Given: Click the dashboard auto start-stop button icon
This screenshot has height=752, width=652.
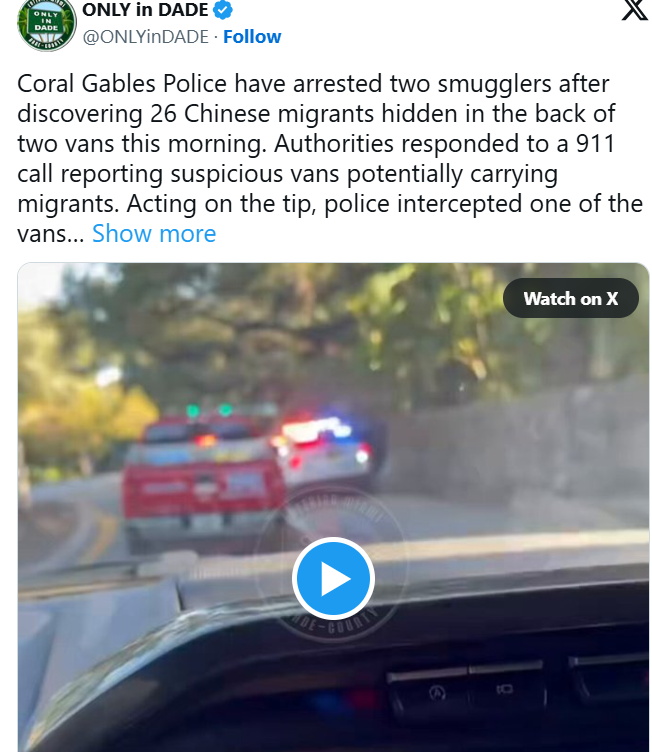Looking at the screenshot, I should point(437,692).
